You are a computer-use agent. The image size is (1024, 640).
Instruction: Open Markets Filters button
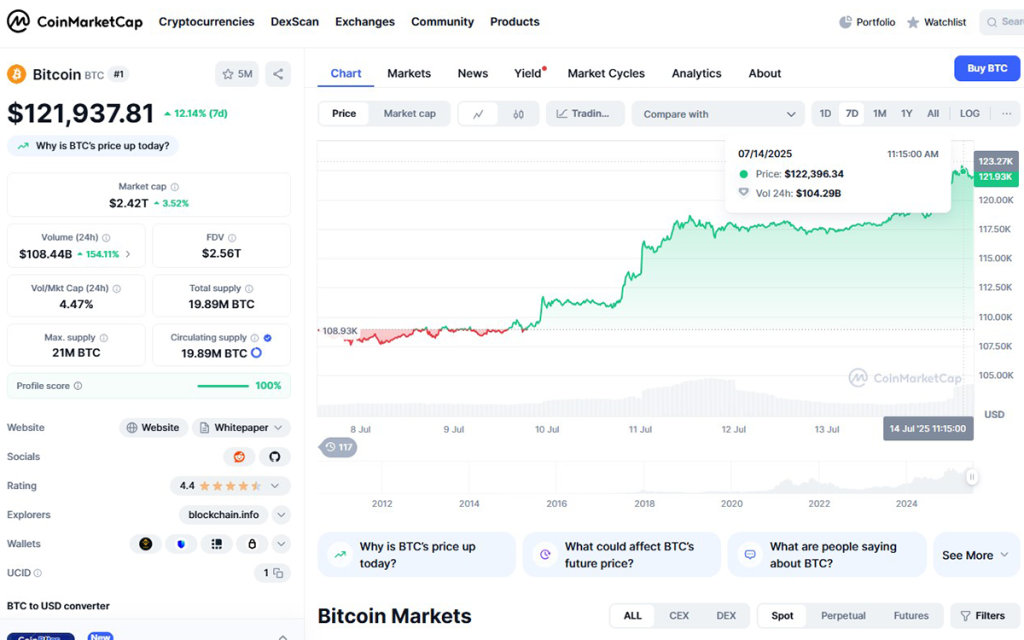point(983,616)
